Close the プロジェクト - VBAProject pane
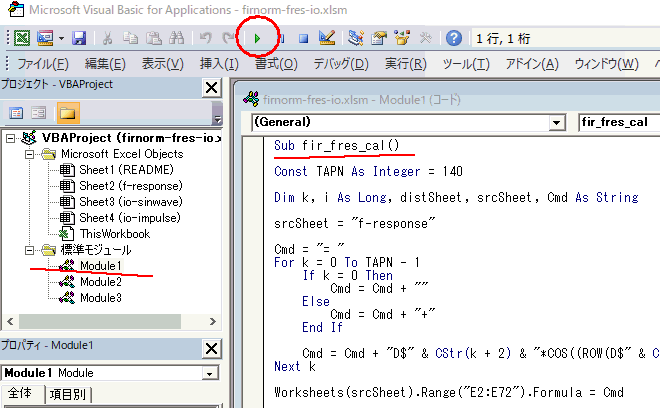The image size is (660, 408). [x=211, y=88]
